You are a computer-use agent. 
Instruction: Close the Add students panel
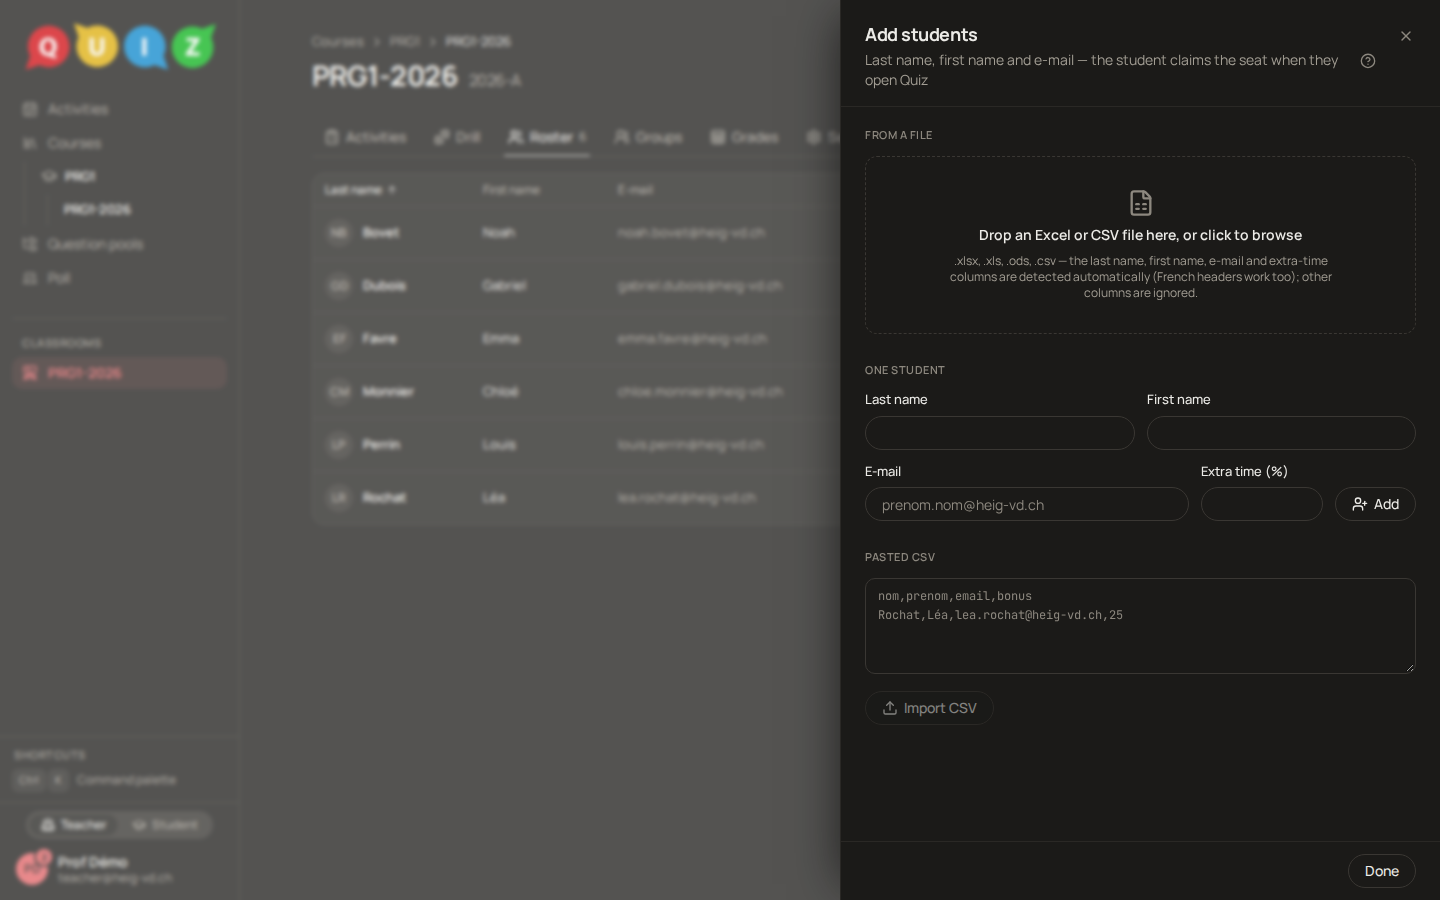pos(1406,36)
